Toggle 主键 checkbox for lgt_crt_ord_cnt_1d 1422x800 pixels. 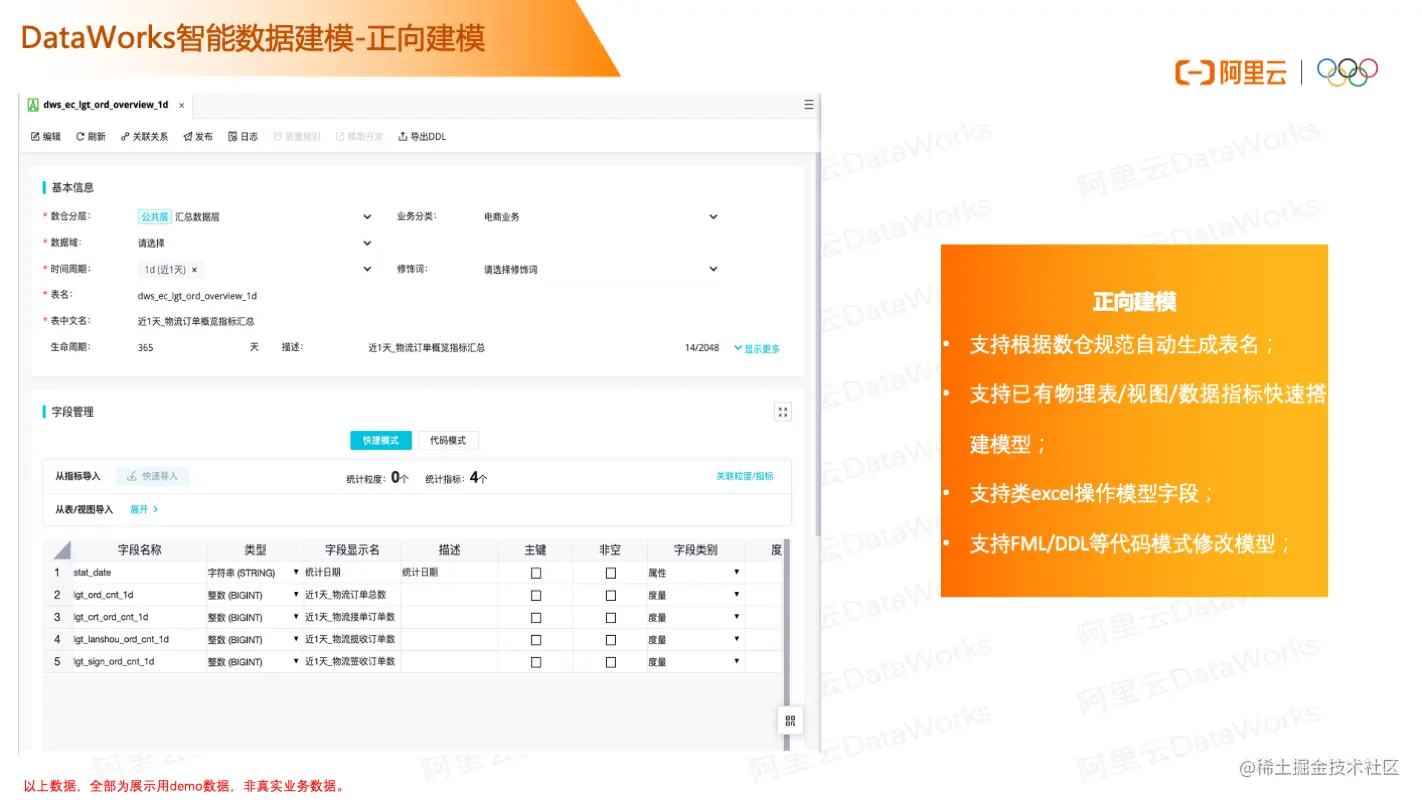[x=536, y=617]
